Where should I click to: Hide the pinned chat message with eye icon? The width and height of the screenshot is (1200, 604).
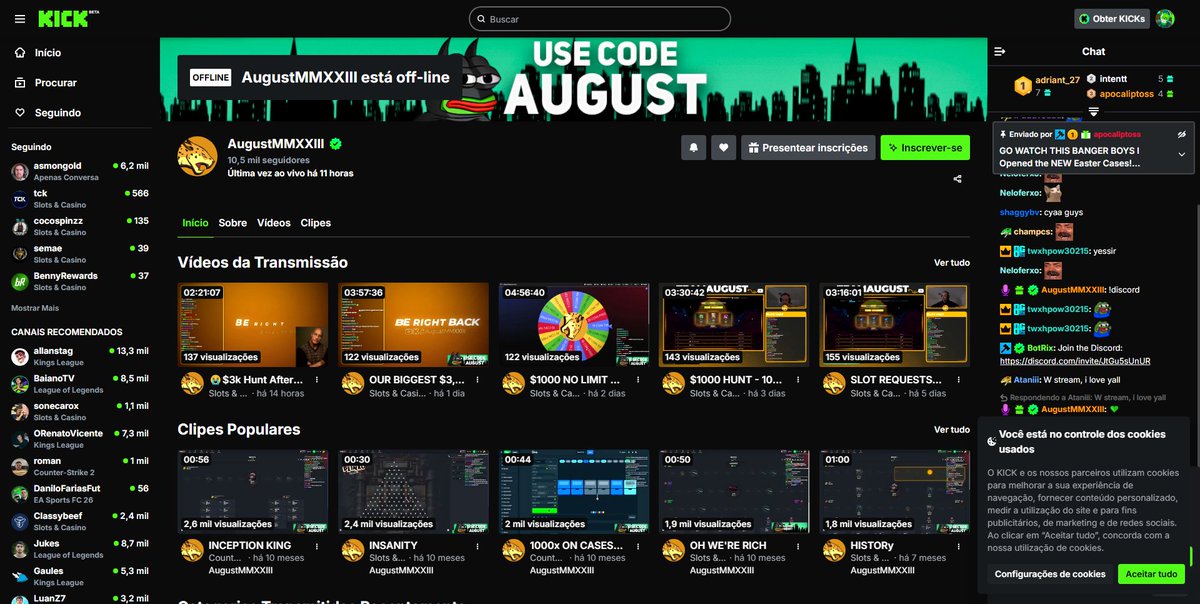pyautogui.click(x=1181, y=134)
